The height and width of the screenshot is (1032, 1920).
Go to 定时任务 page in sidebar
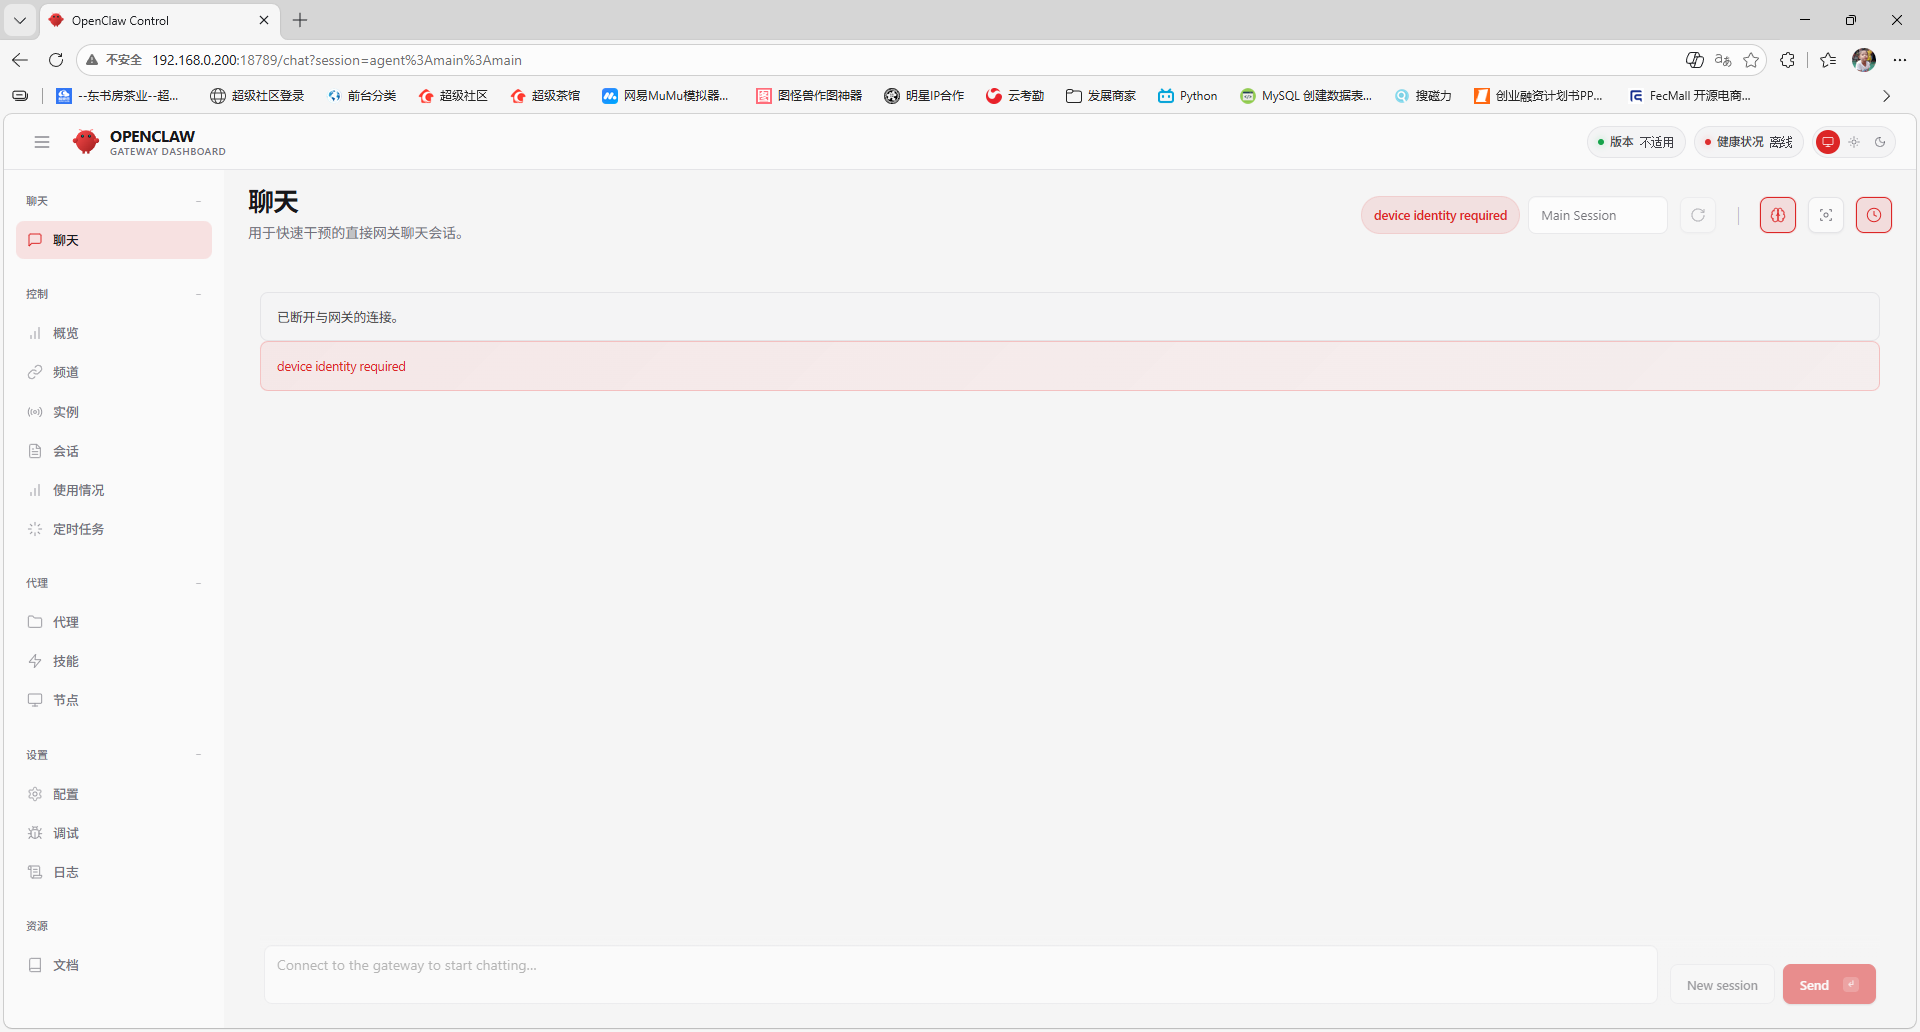point(78,529)
